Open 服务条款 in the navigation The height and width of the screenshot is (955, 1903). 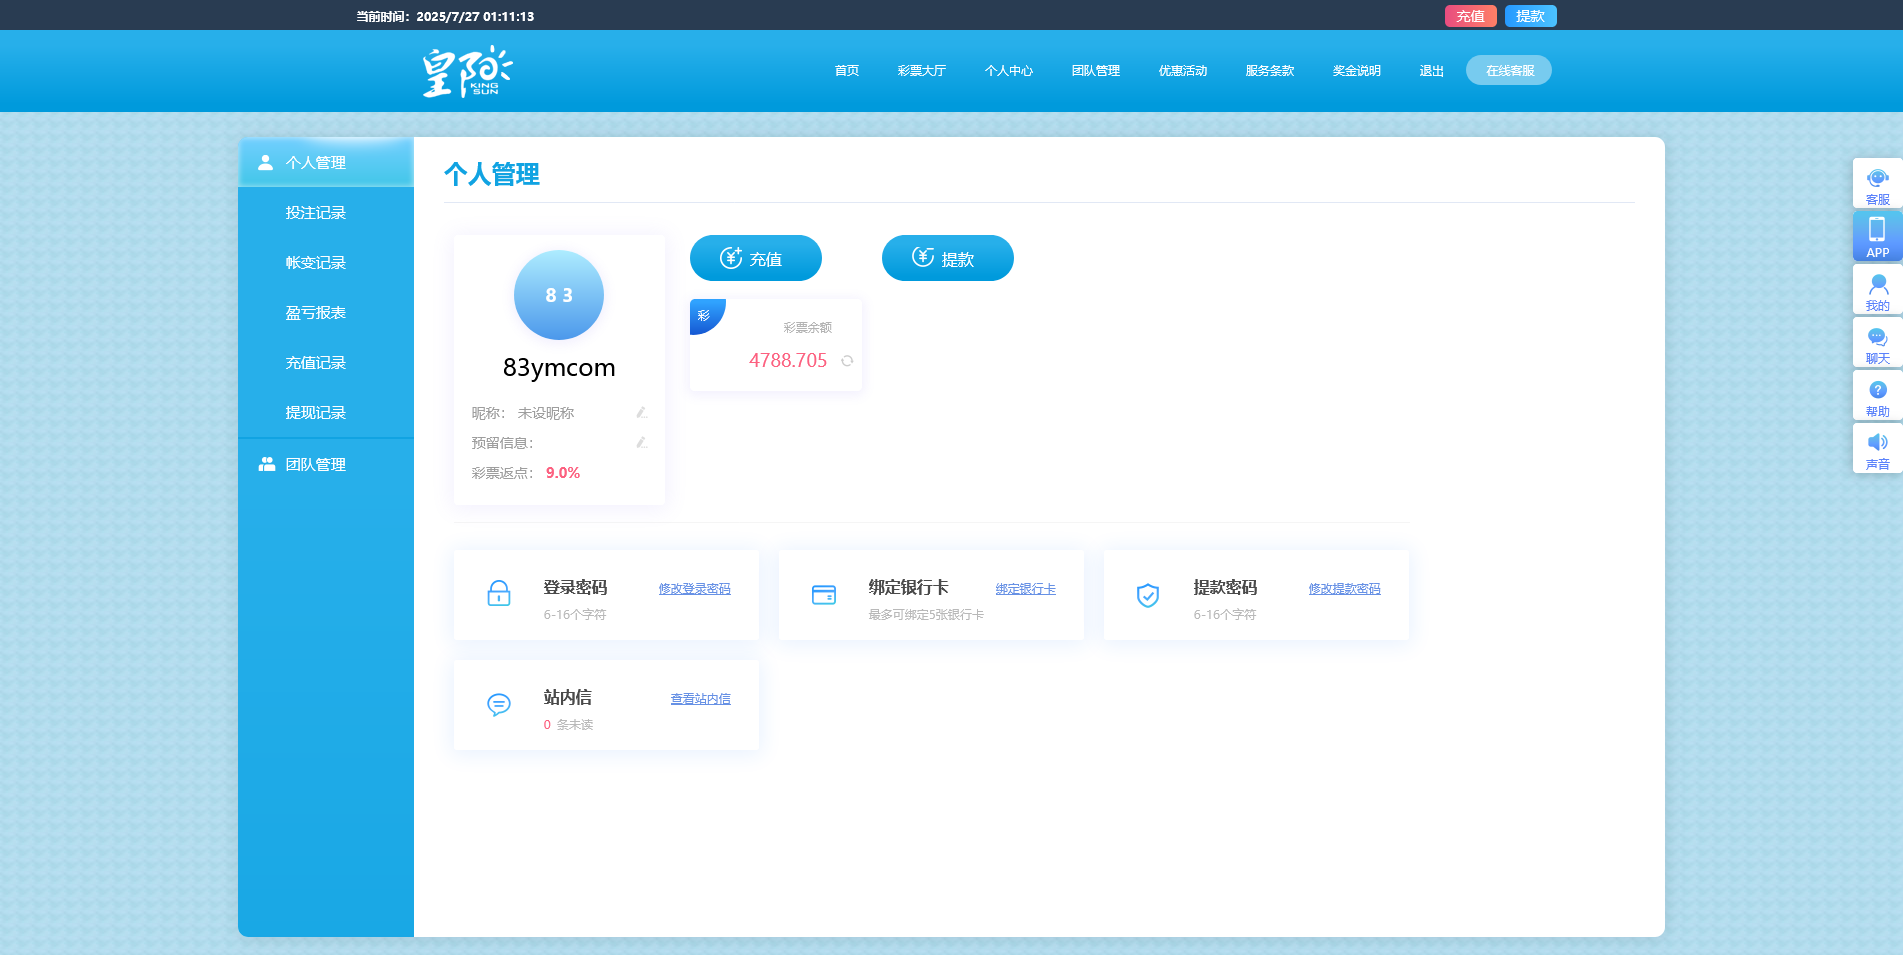[1270, 71]
